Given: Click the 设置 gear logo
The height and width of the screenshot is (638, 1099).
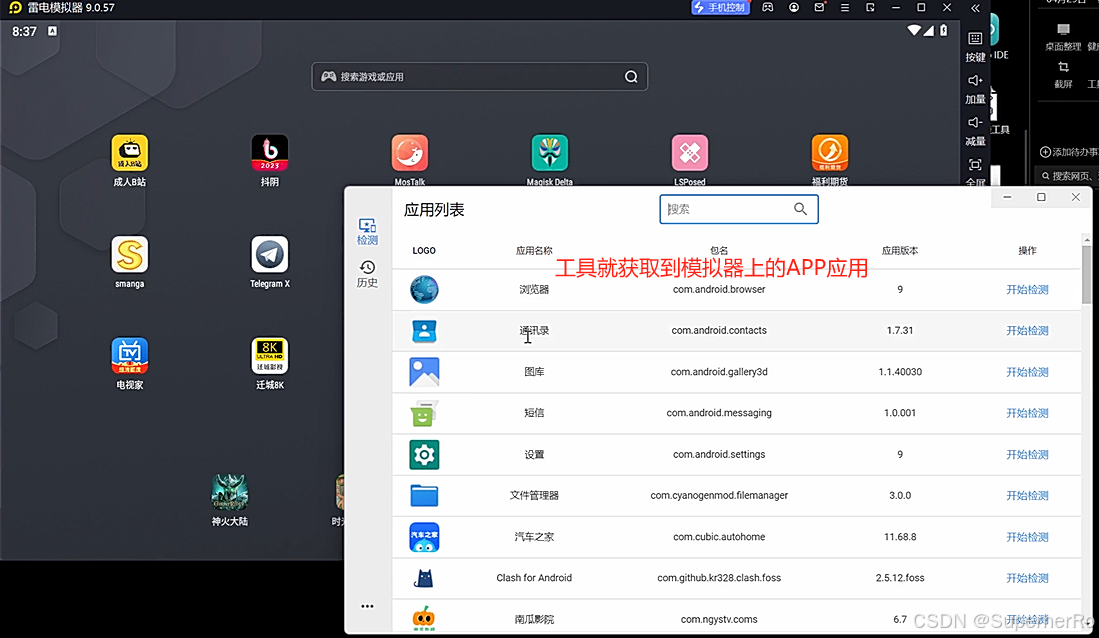Looking at the screenshot, I should tap(424, 455).
